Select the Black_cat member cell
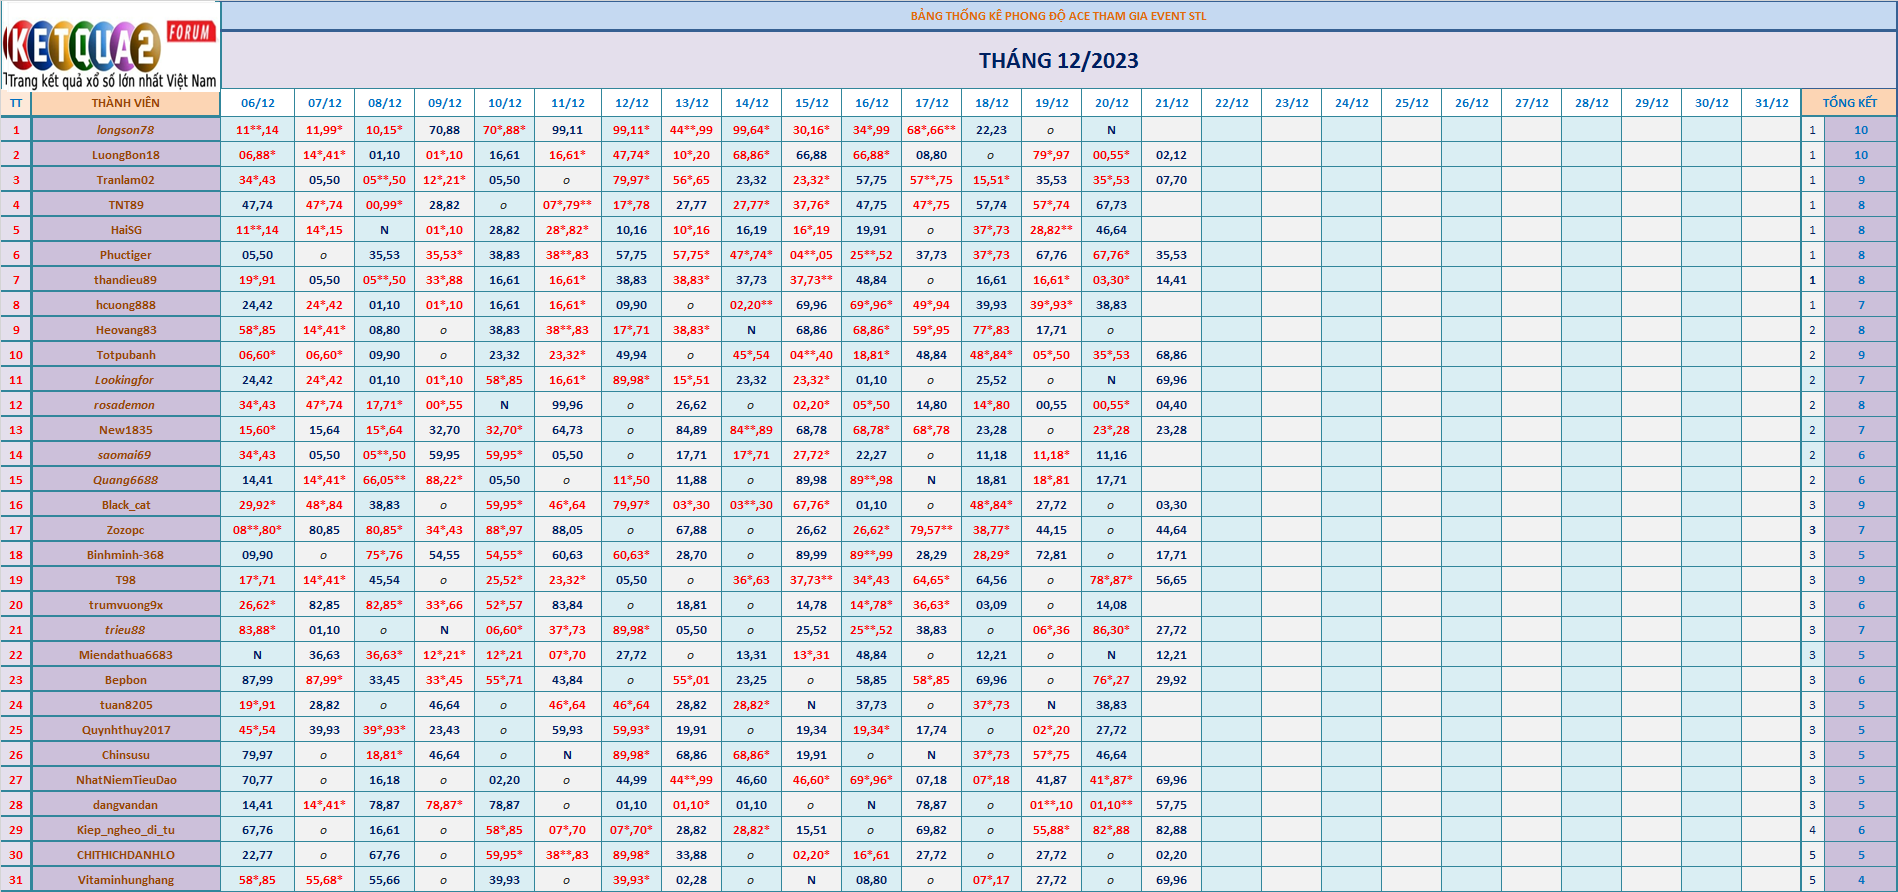Viewport: 1898px width, 892px height. (126, 505)
